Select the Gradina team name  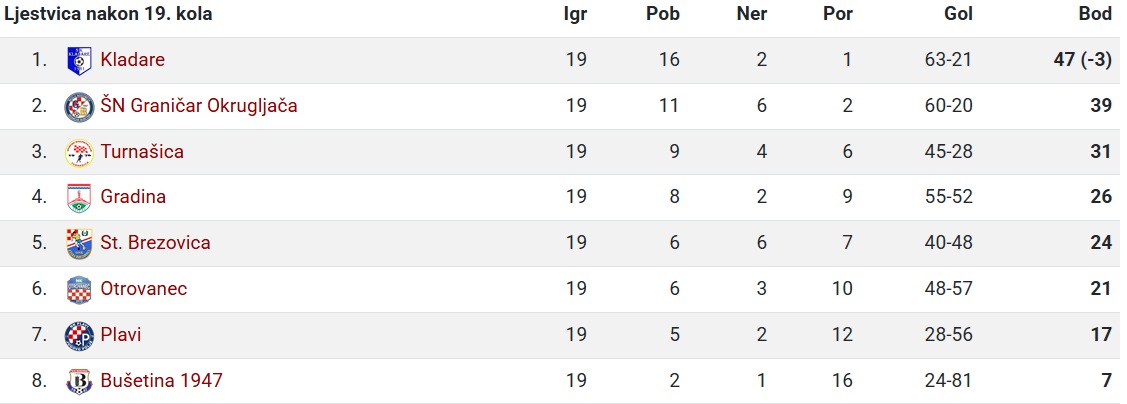[x=133, y=196]
